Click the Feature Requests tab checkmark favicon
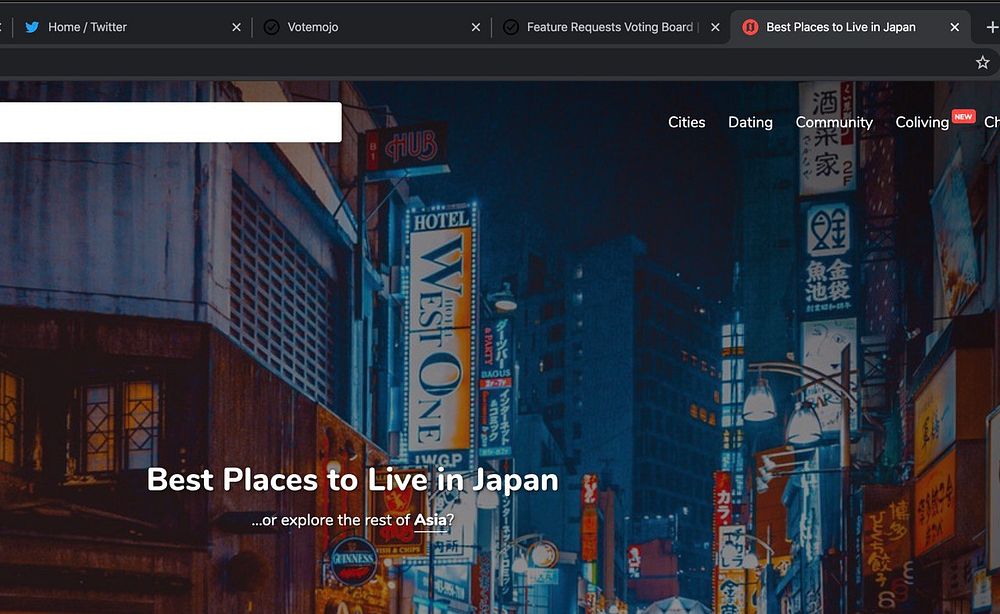 (x=511, y=27)
